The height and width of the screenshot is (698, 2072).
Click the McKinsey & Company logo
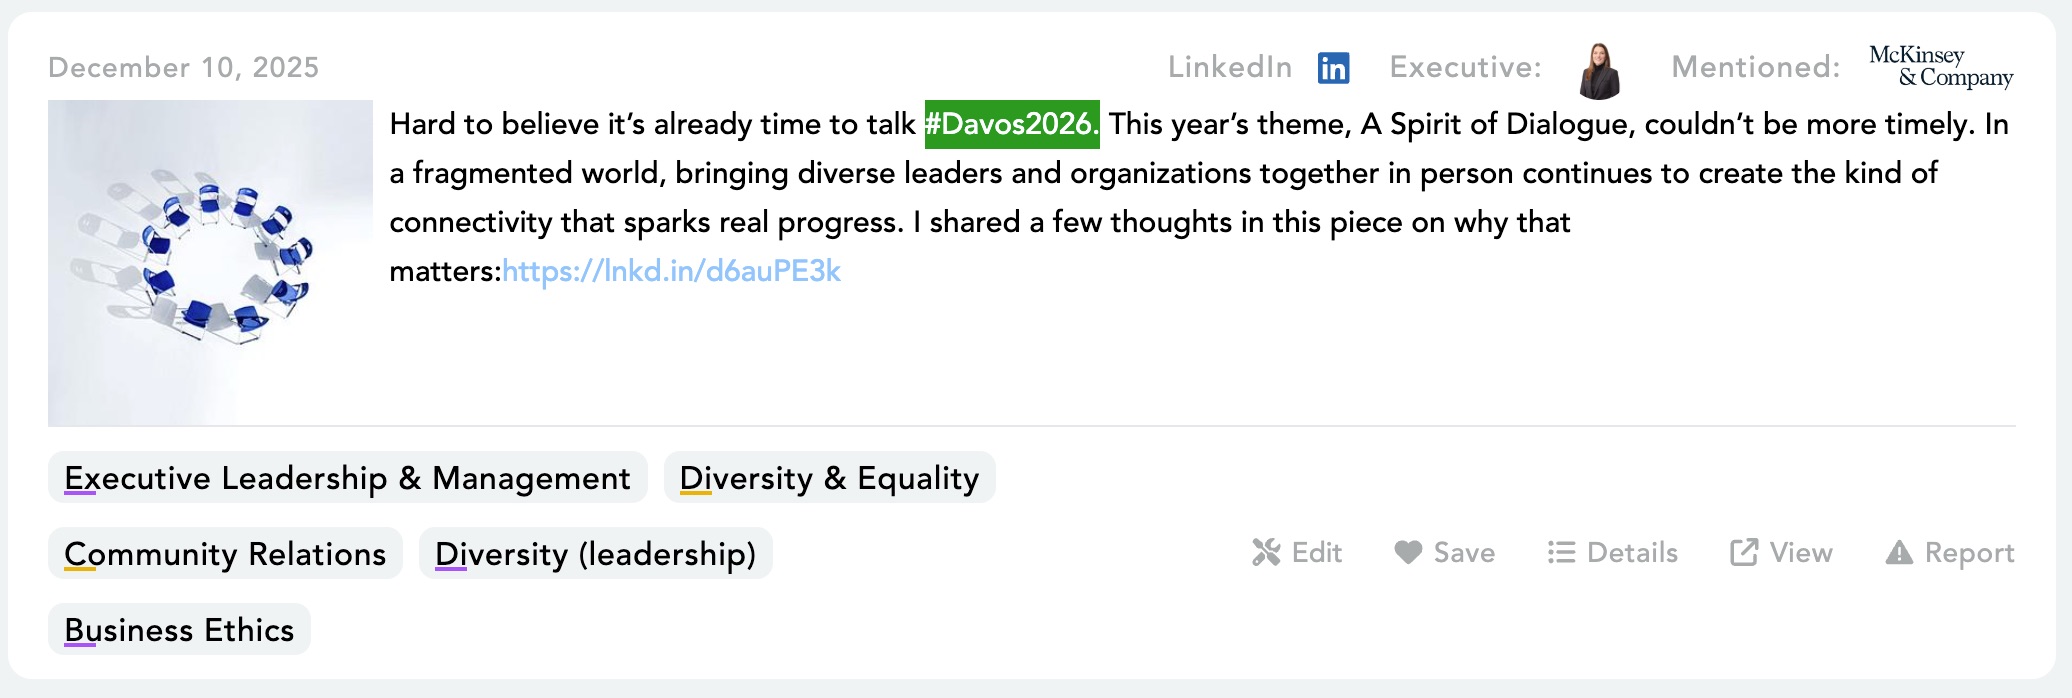tap(1941, 66)
